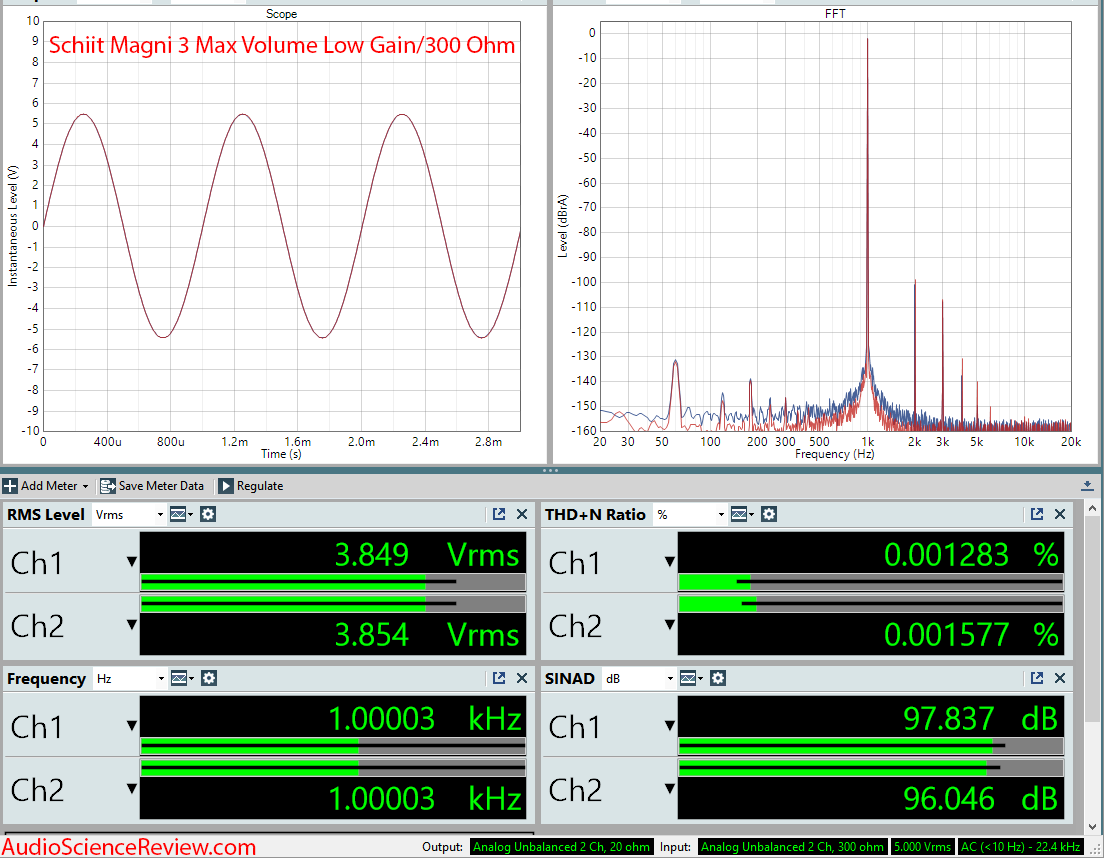
Task: Expand Ch1 arrow in SINAD meter
Action: pyautogui.click(x=670, y=726)
